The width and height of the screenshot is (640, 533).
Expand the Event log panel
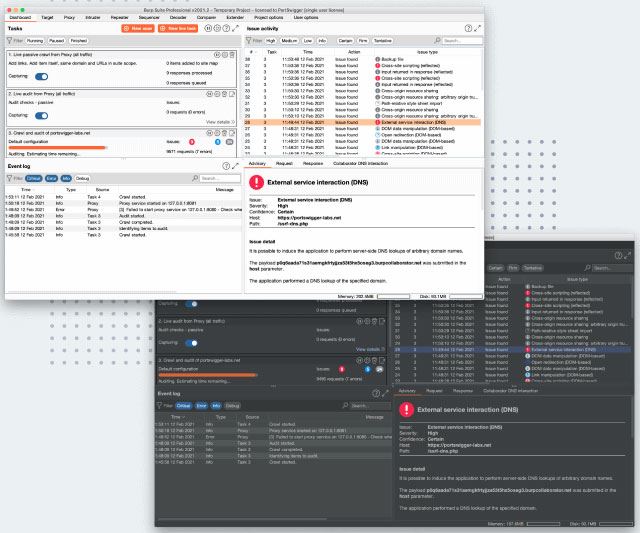(x=236, y=166)
